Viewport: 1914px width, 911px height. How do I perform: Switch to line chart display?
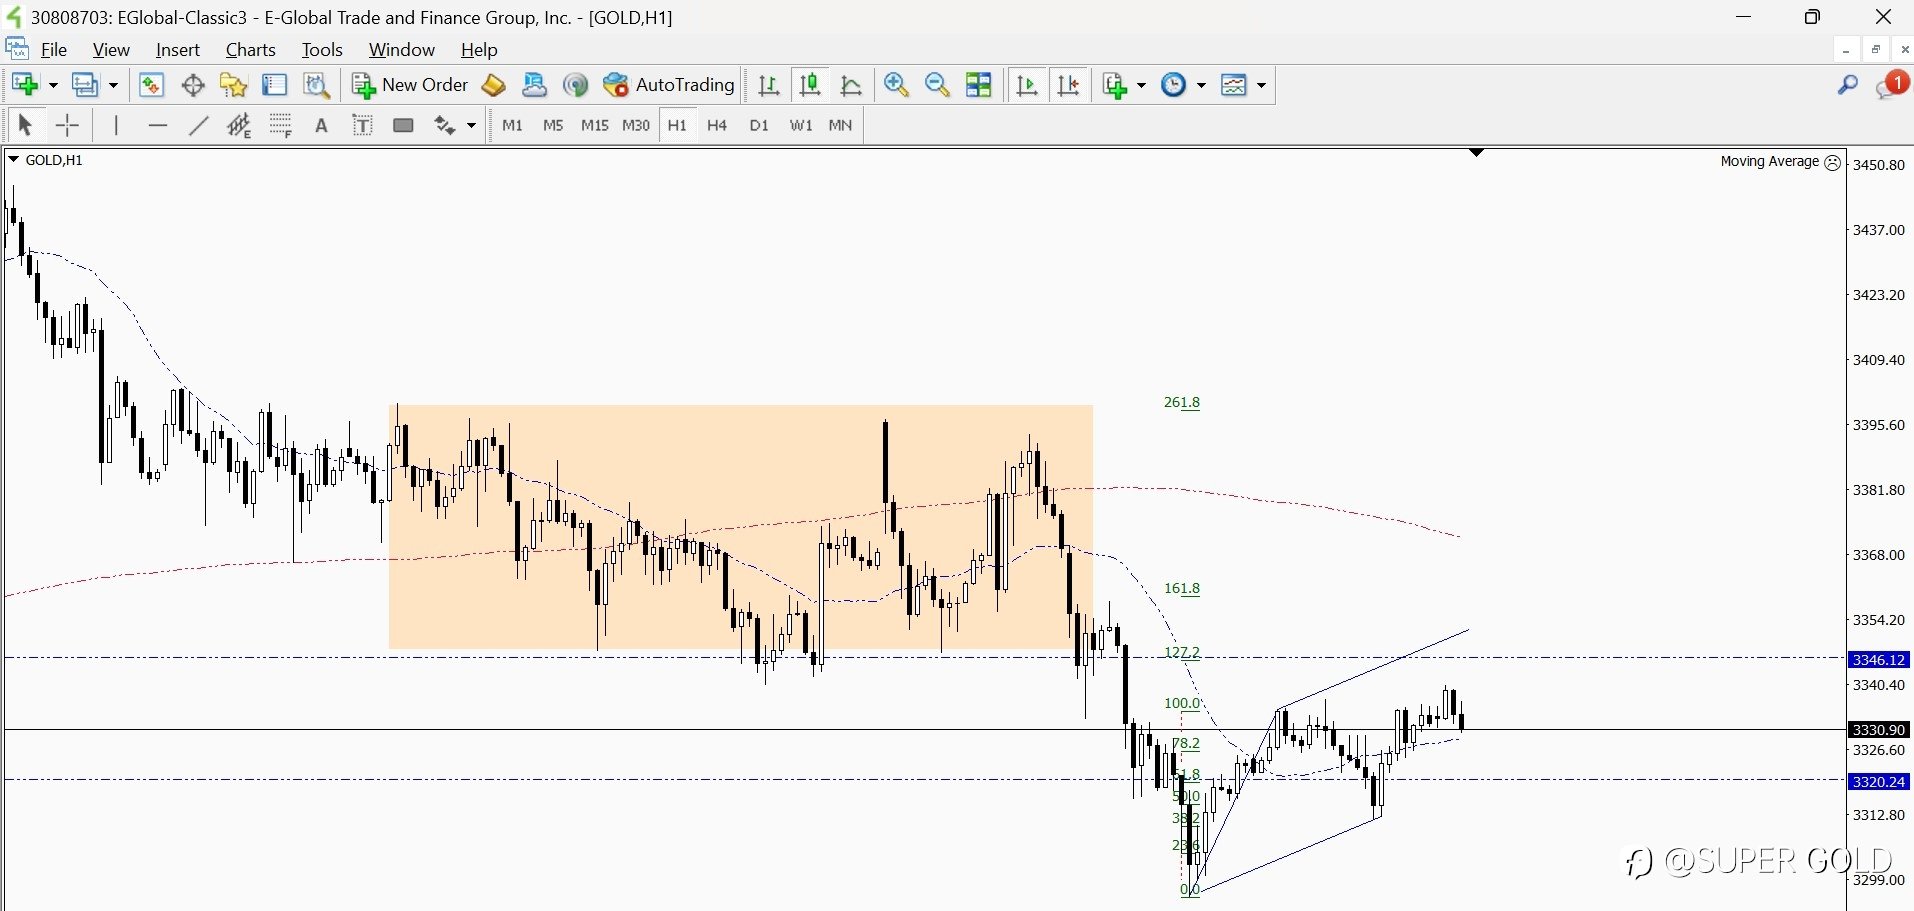point(851,85)
